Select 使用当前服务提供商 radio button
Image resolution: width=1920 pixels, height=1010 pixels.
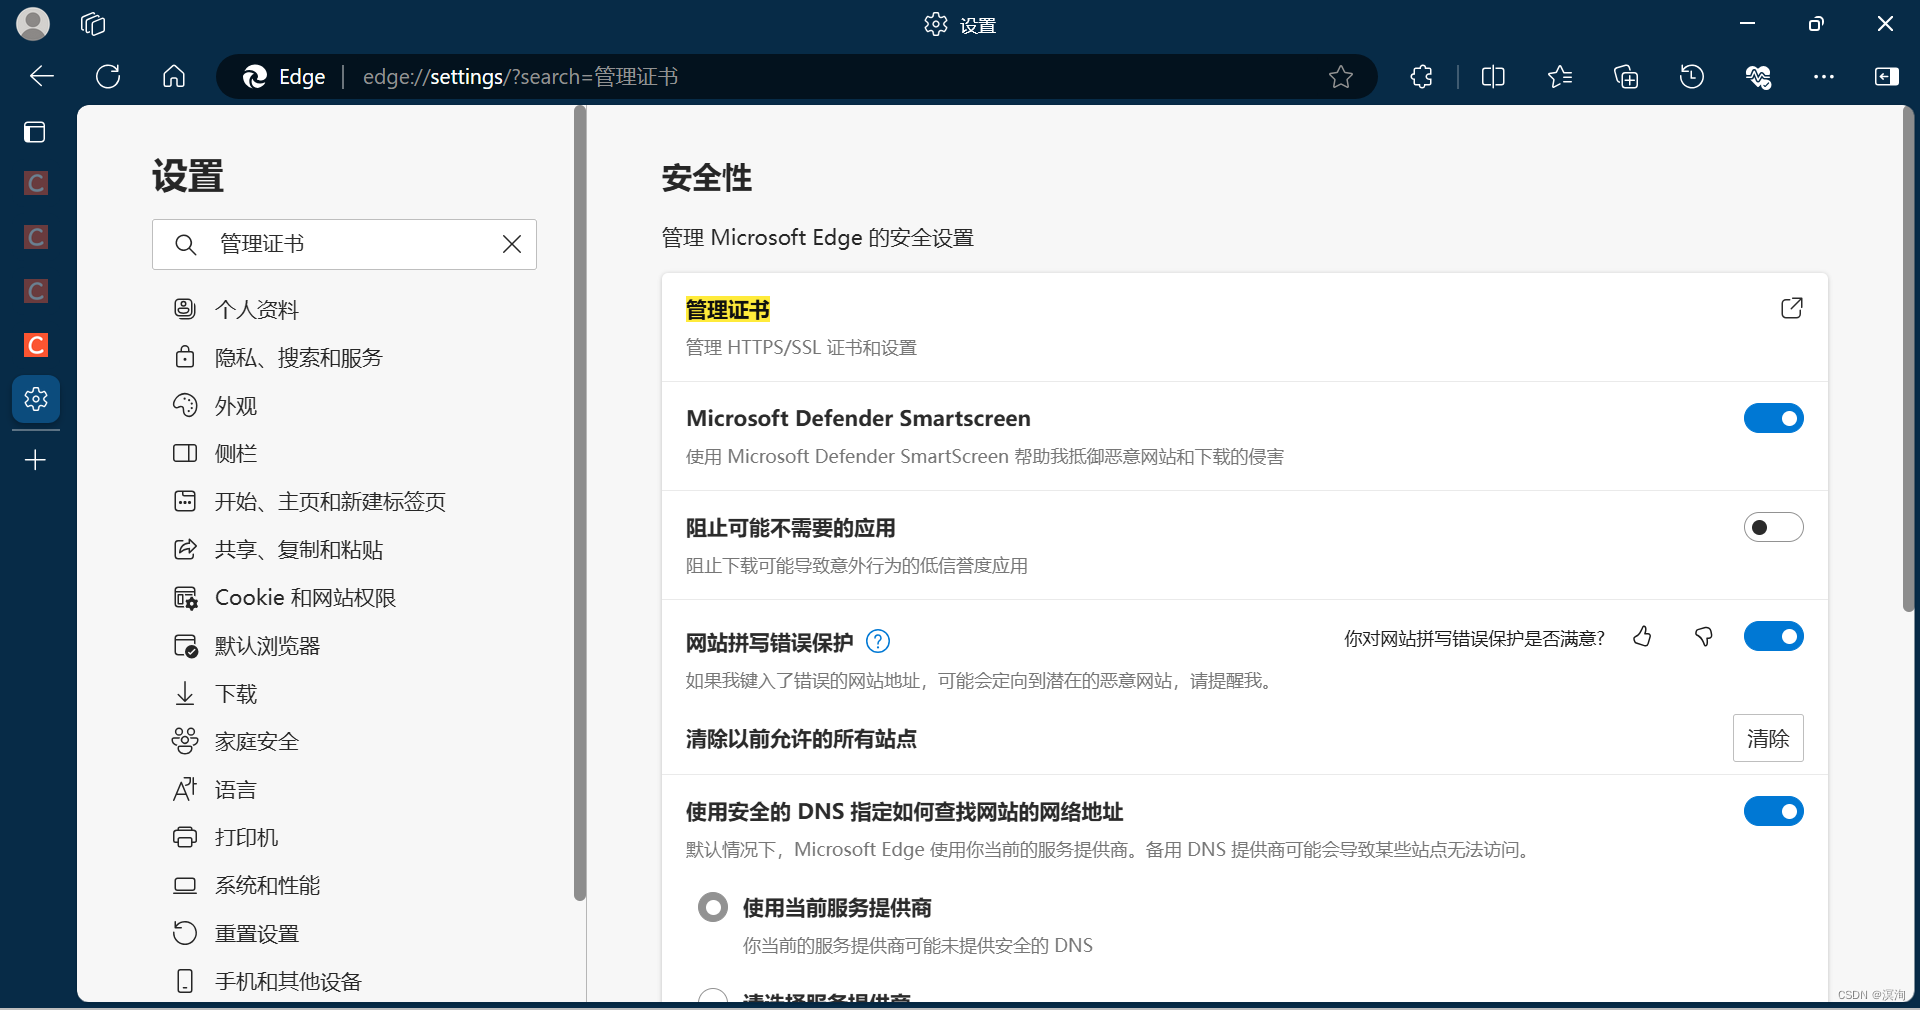pos(713,908)
